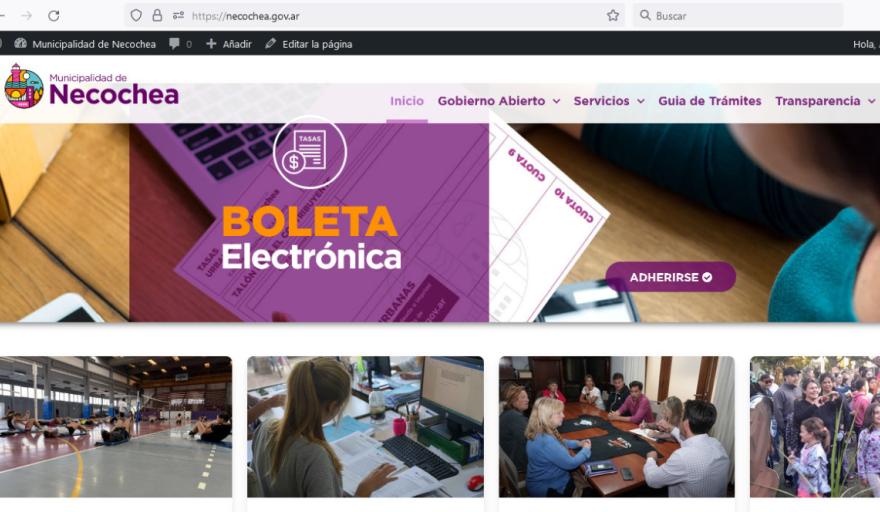880x512 pixels.
Task: Click the Añadir plus icon
Action: tap(211, 44)
